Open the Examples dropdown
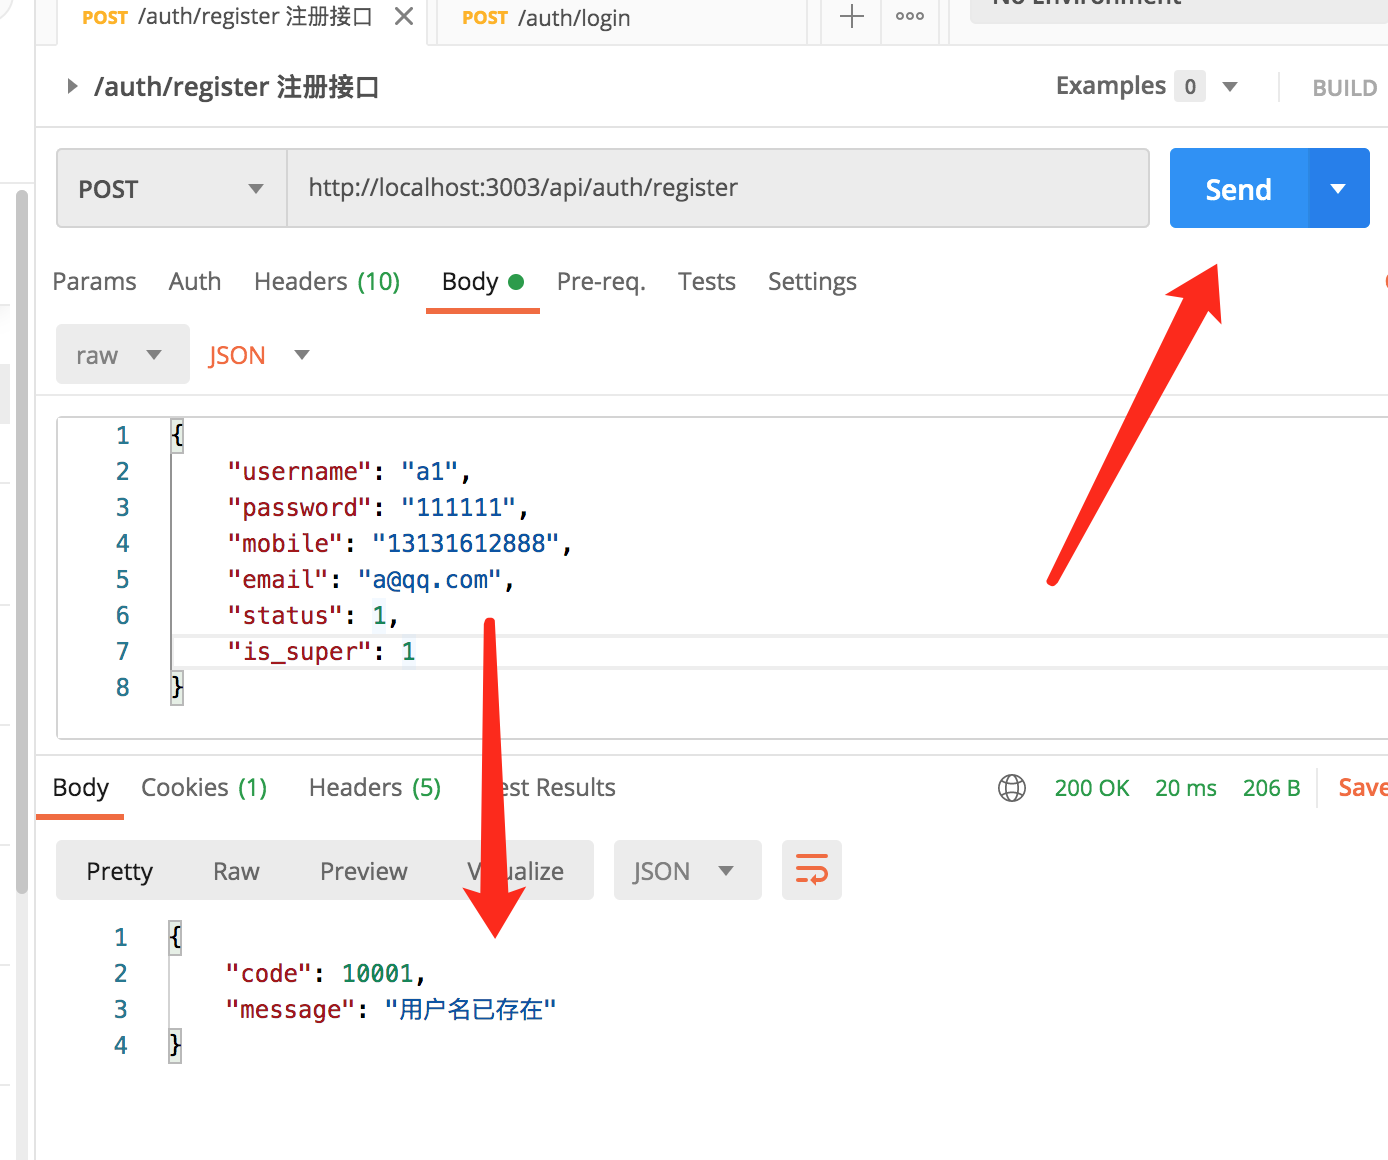The width and height of the screenshot is (1388, 1160). point(1147,86)
